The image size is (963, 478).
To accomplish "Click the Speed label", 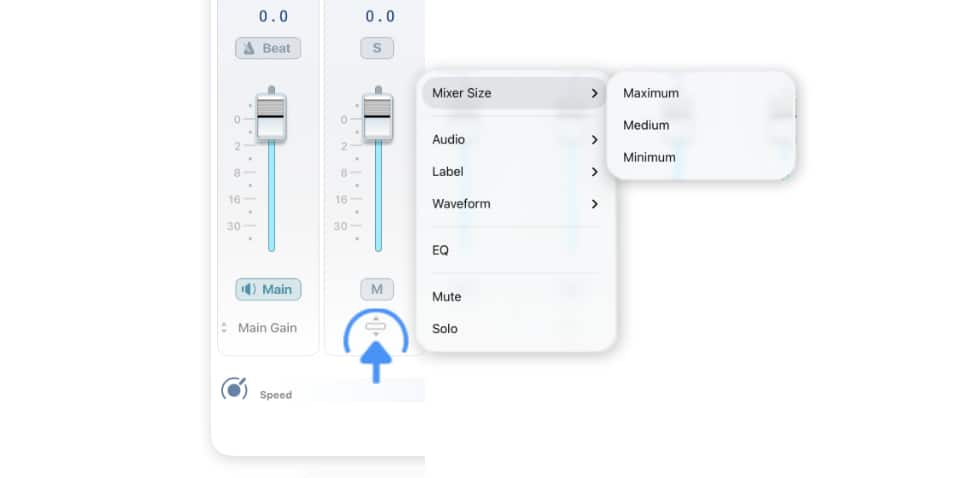I will (276, 395).
